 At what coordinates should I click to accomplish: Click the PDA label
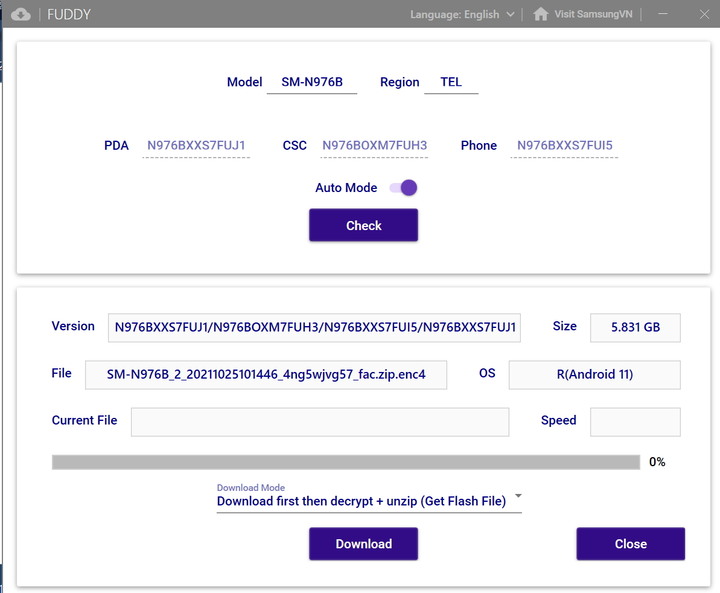pos(116,146)
